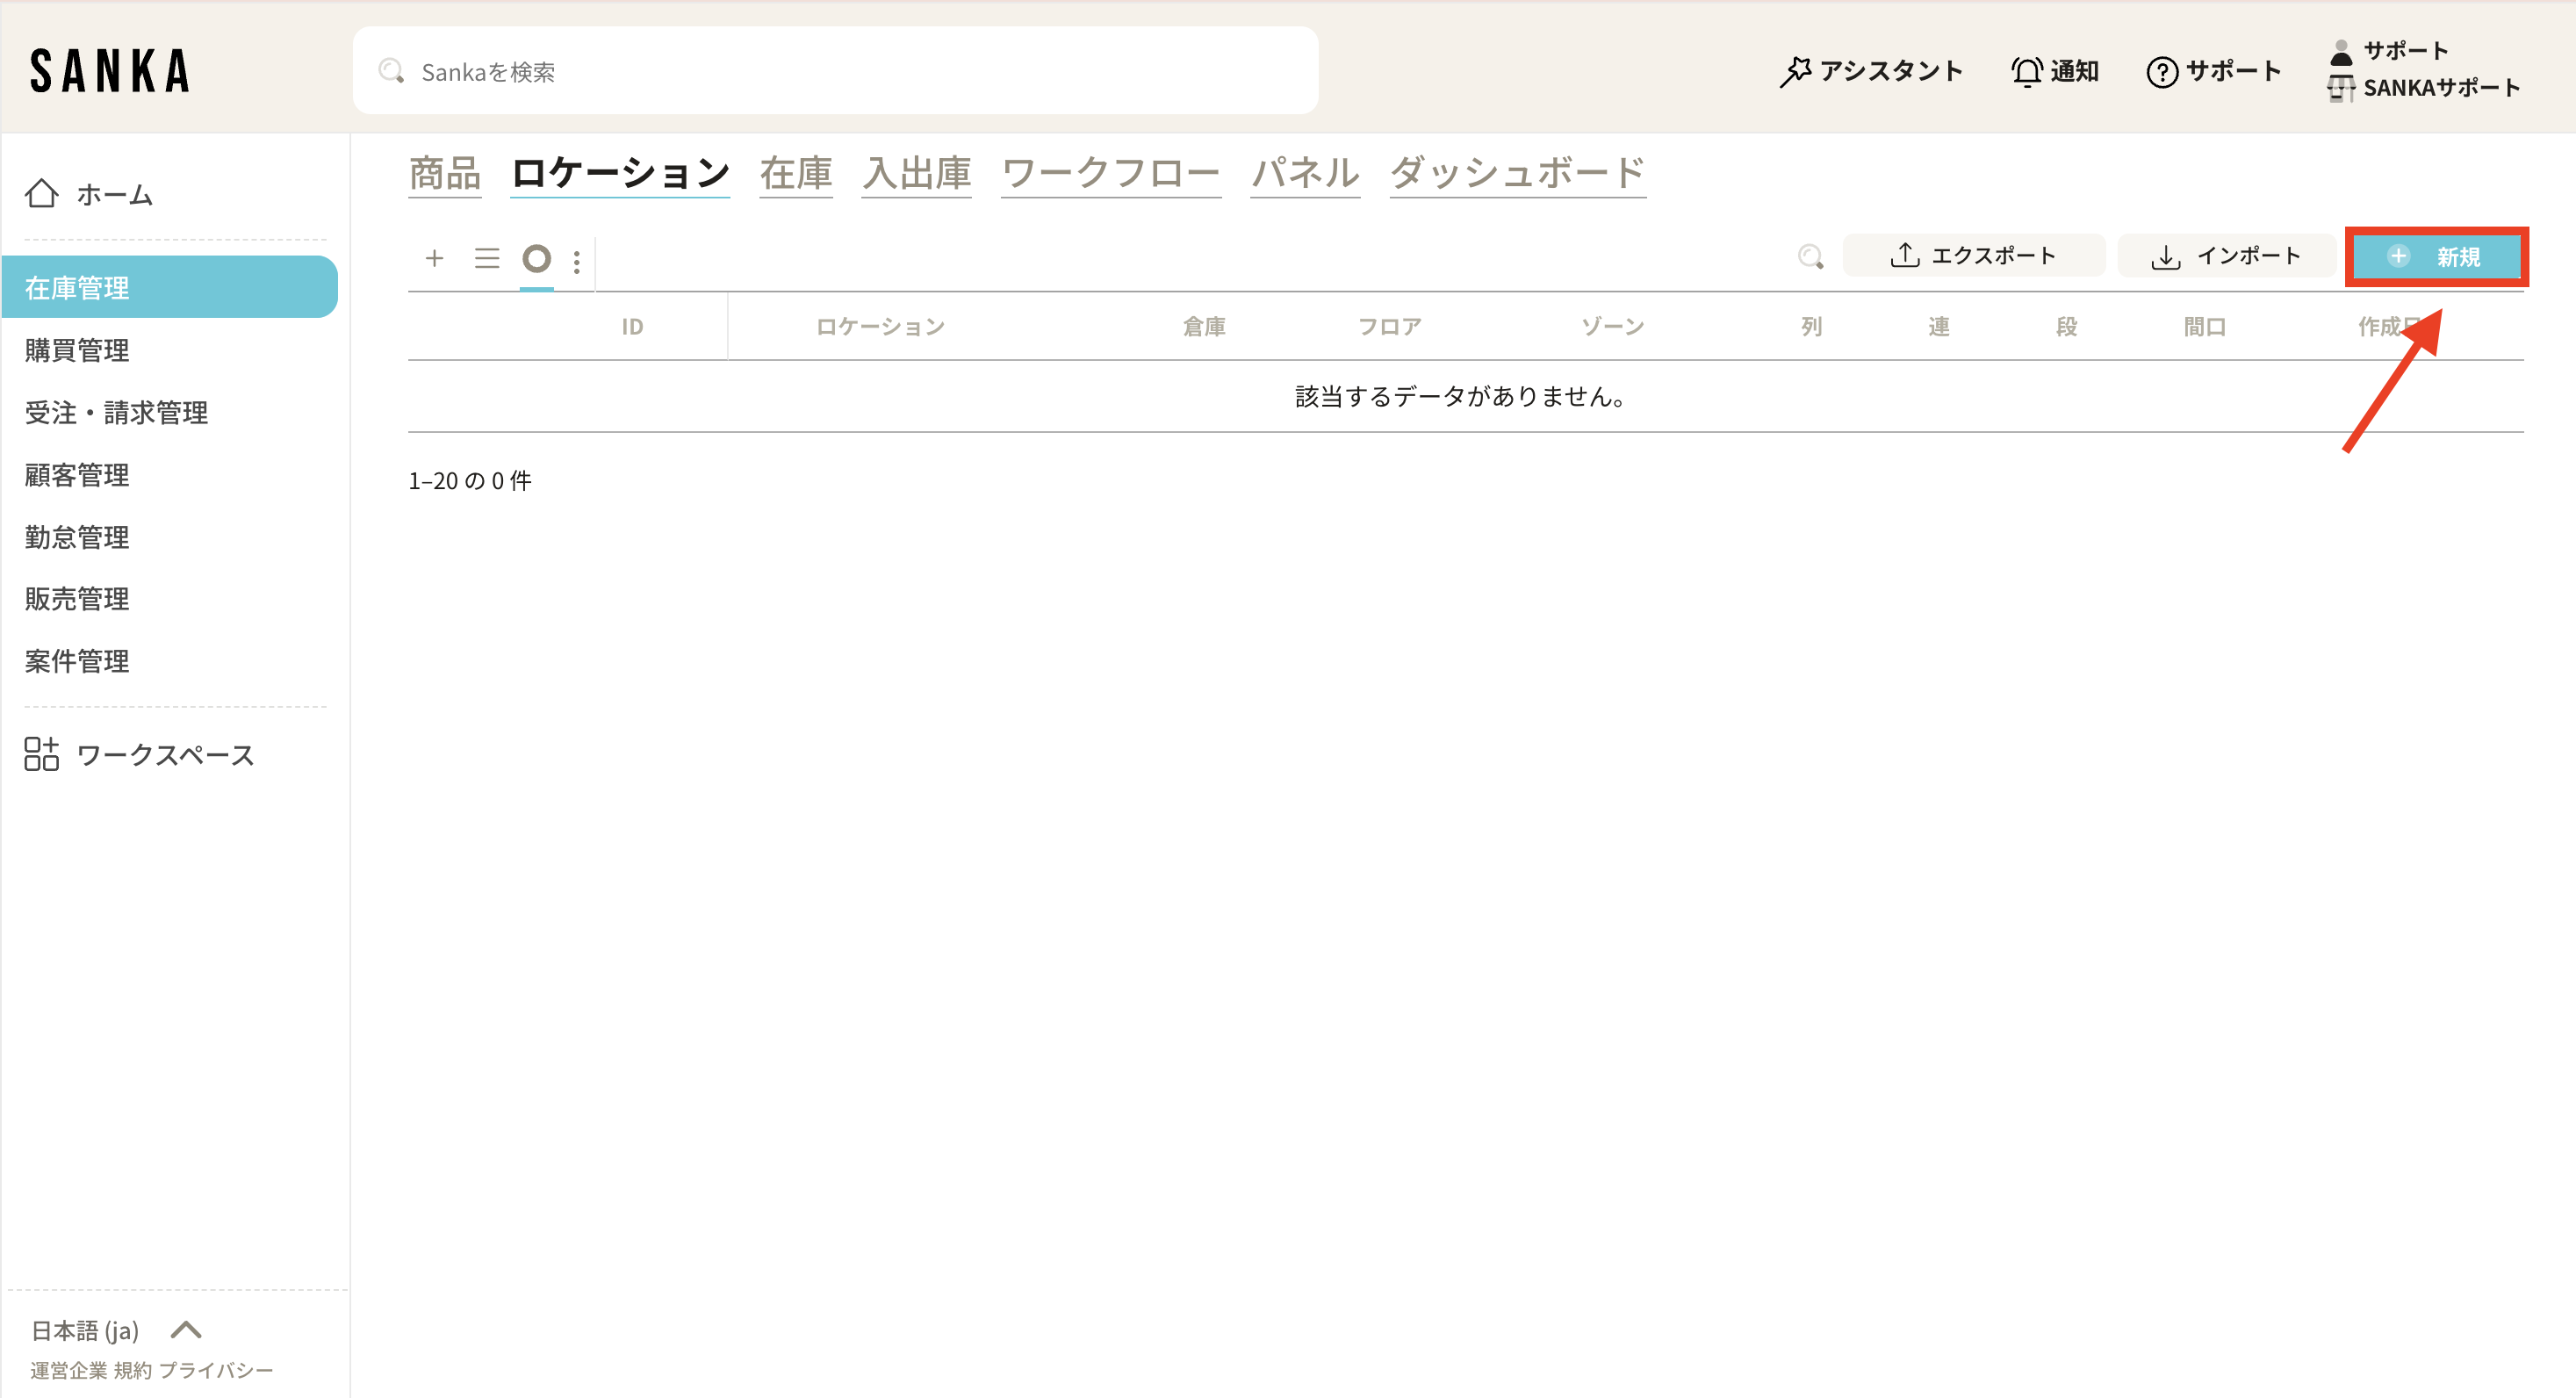Switch to the 在庫 tab
This screenshot has height=1398, width=2576.
796,173
